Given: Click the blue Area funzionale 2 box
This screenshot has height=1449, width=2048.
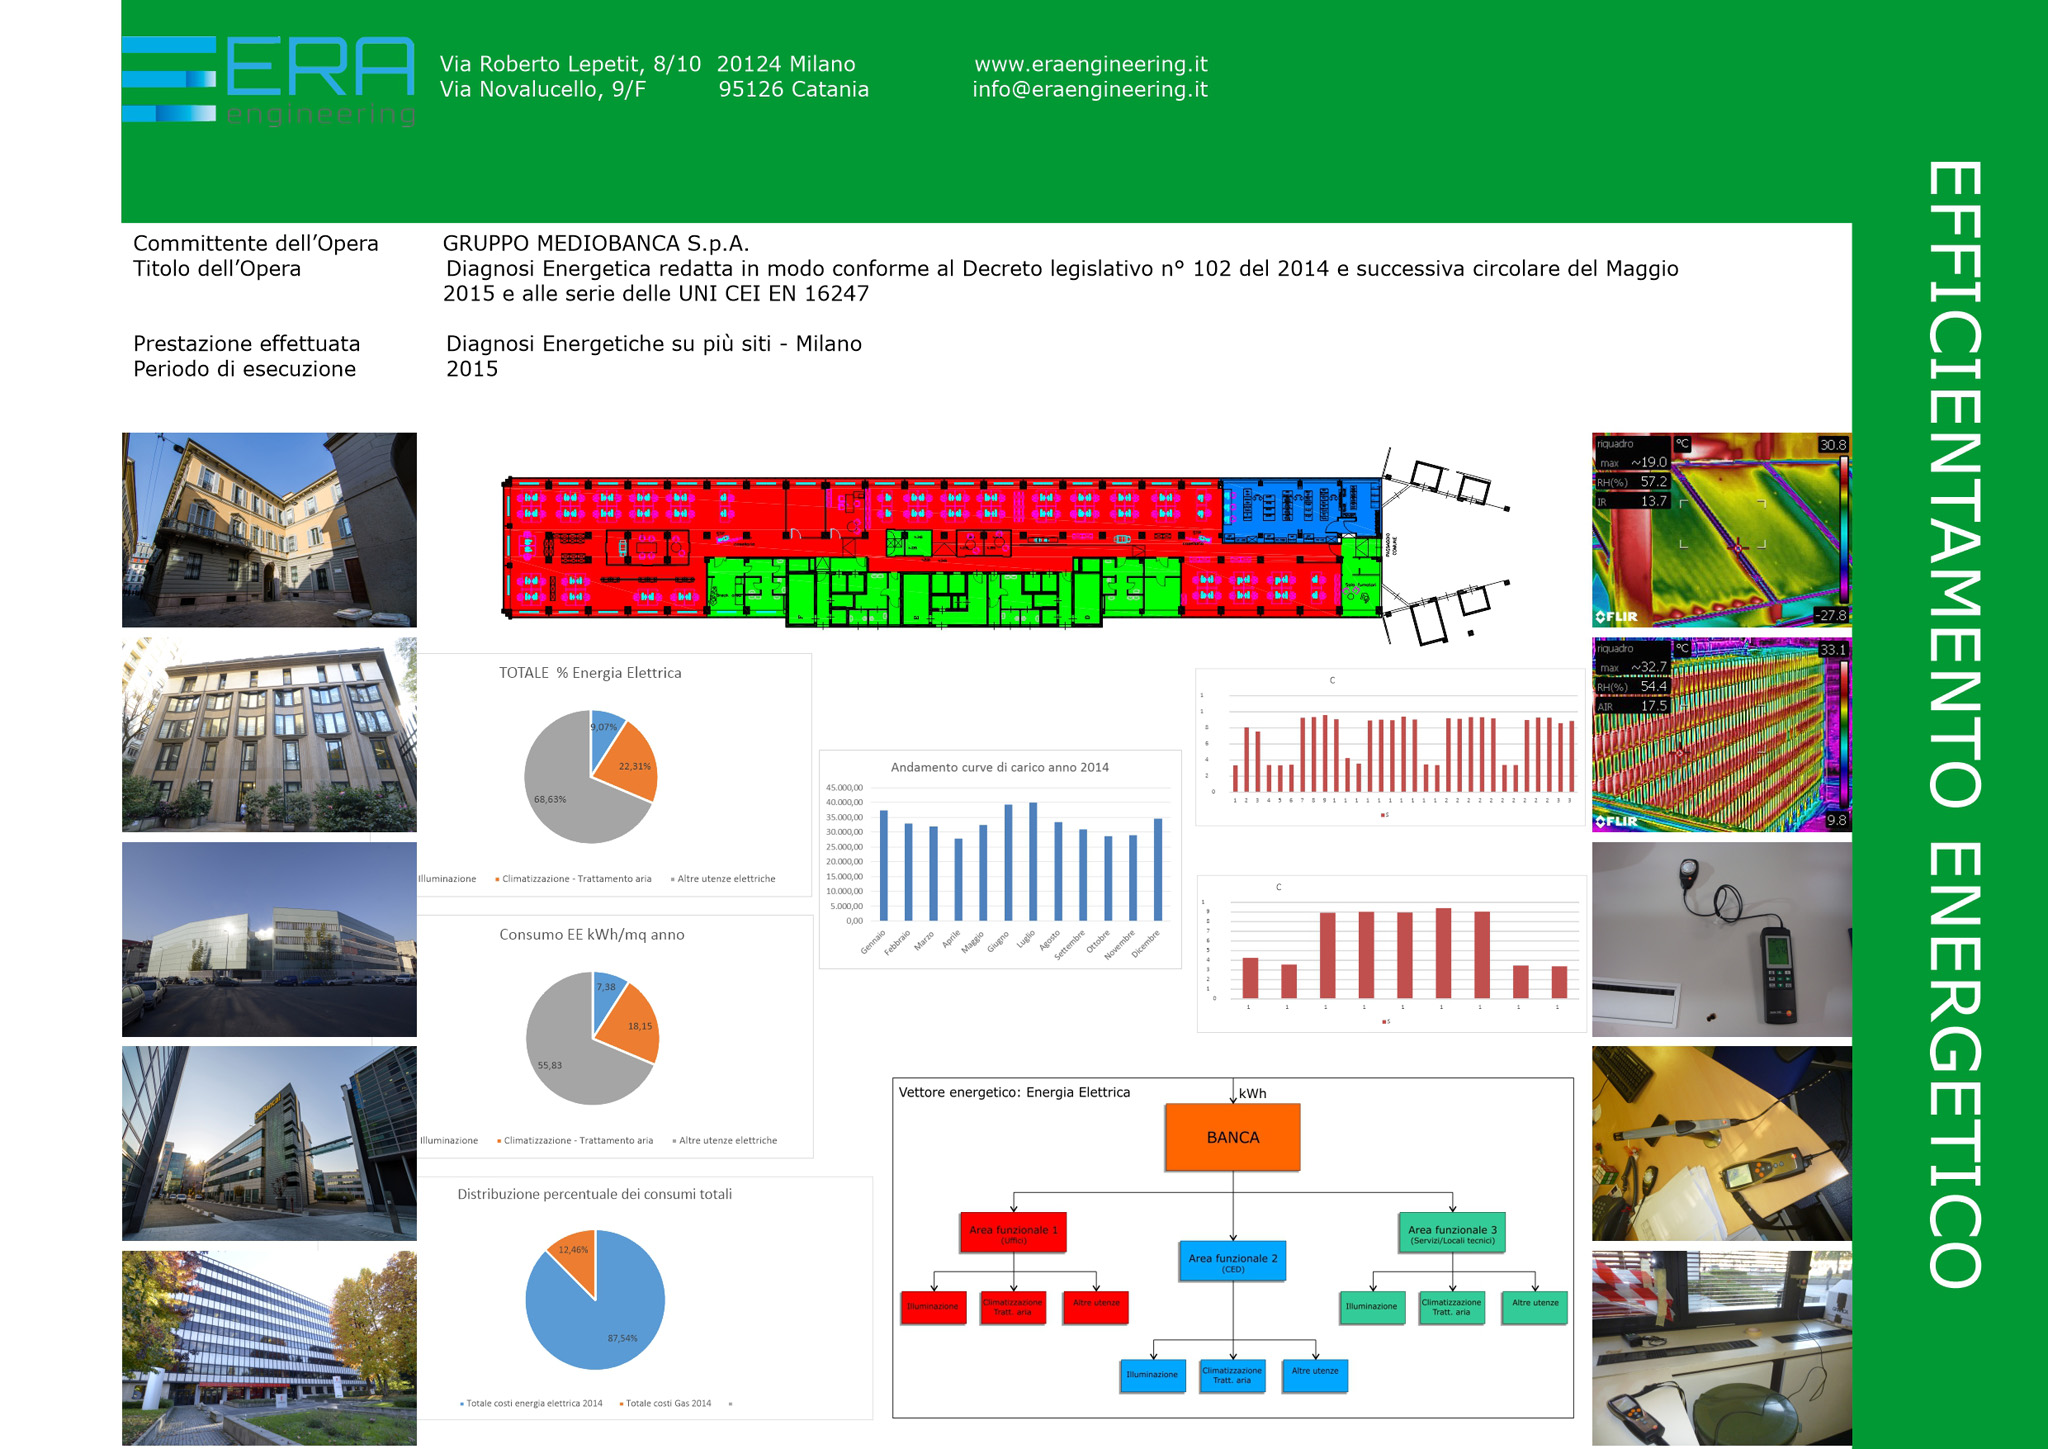Looking at the screenshot, I should pyautogui.click(x=1232, y=1262).
